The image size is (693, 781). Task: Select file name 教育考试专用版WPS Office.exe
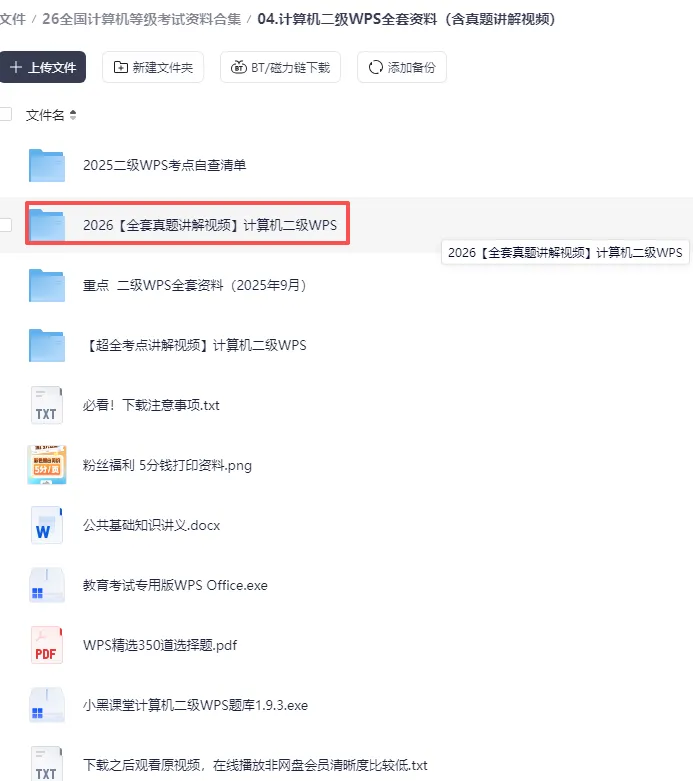pyautogui.click(x=175, y=585)
